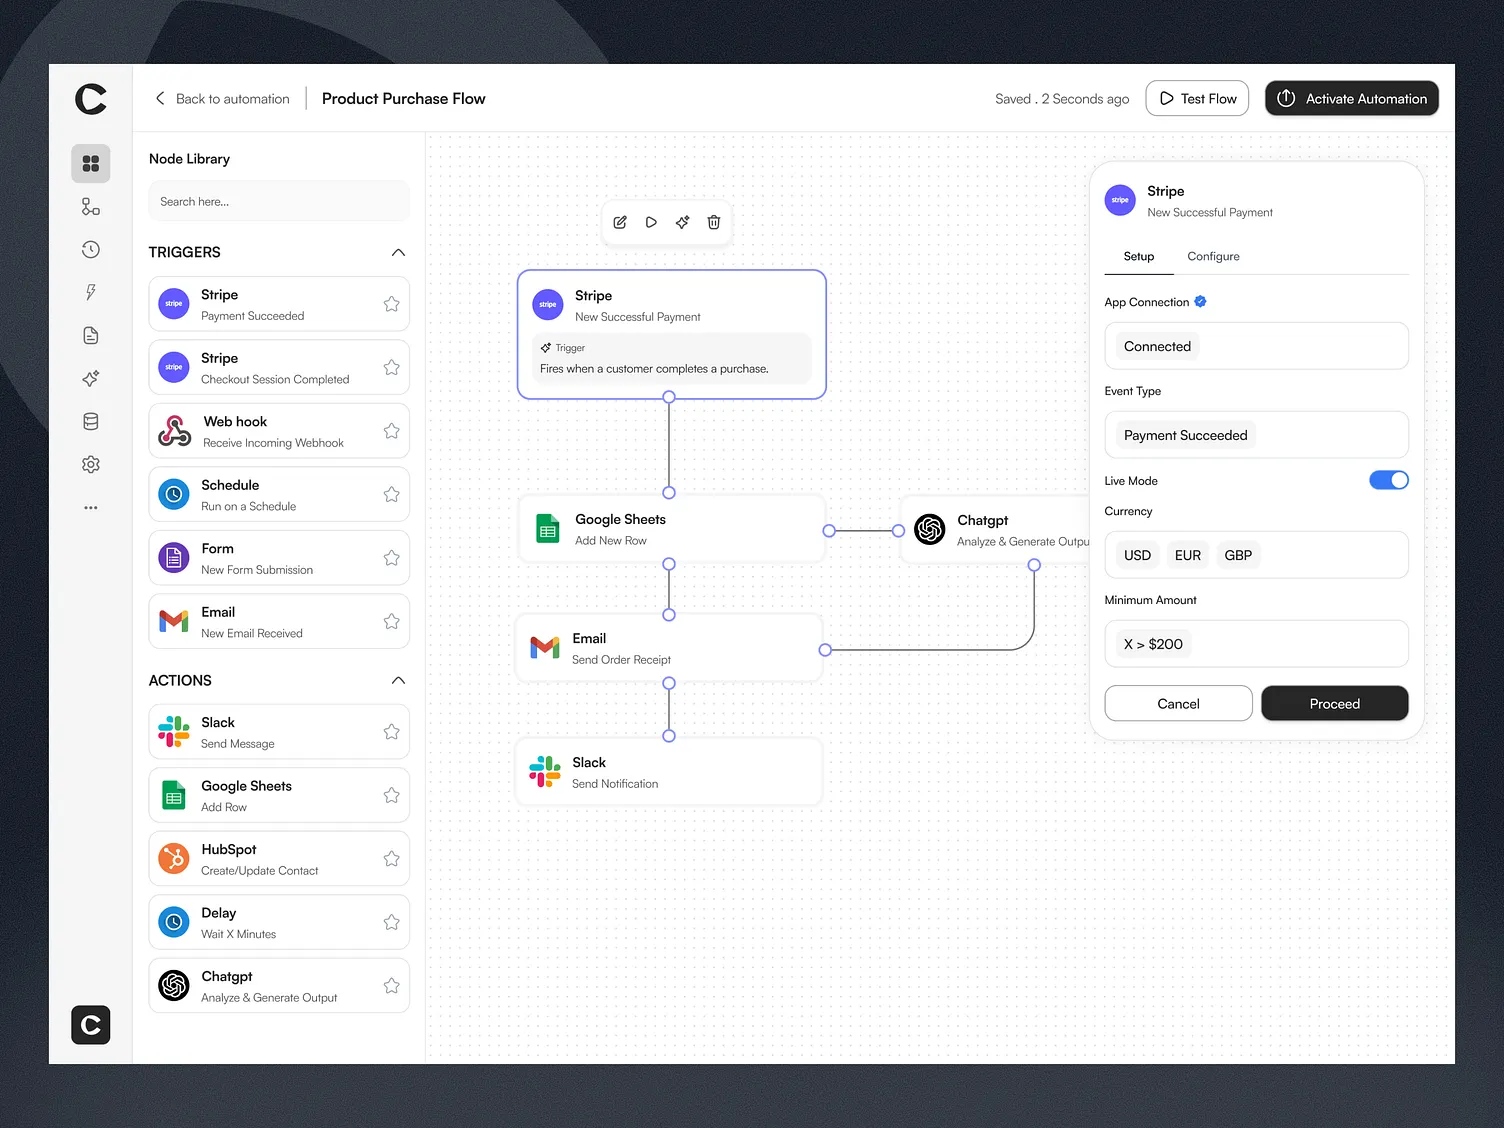Star the Chatgpt action

[x=391, y=986]
